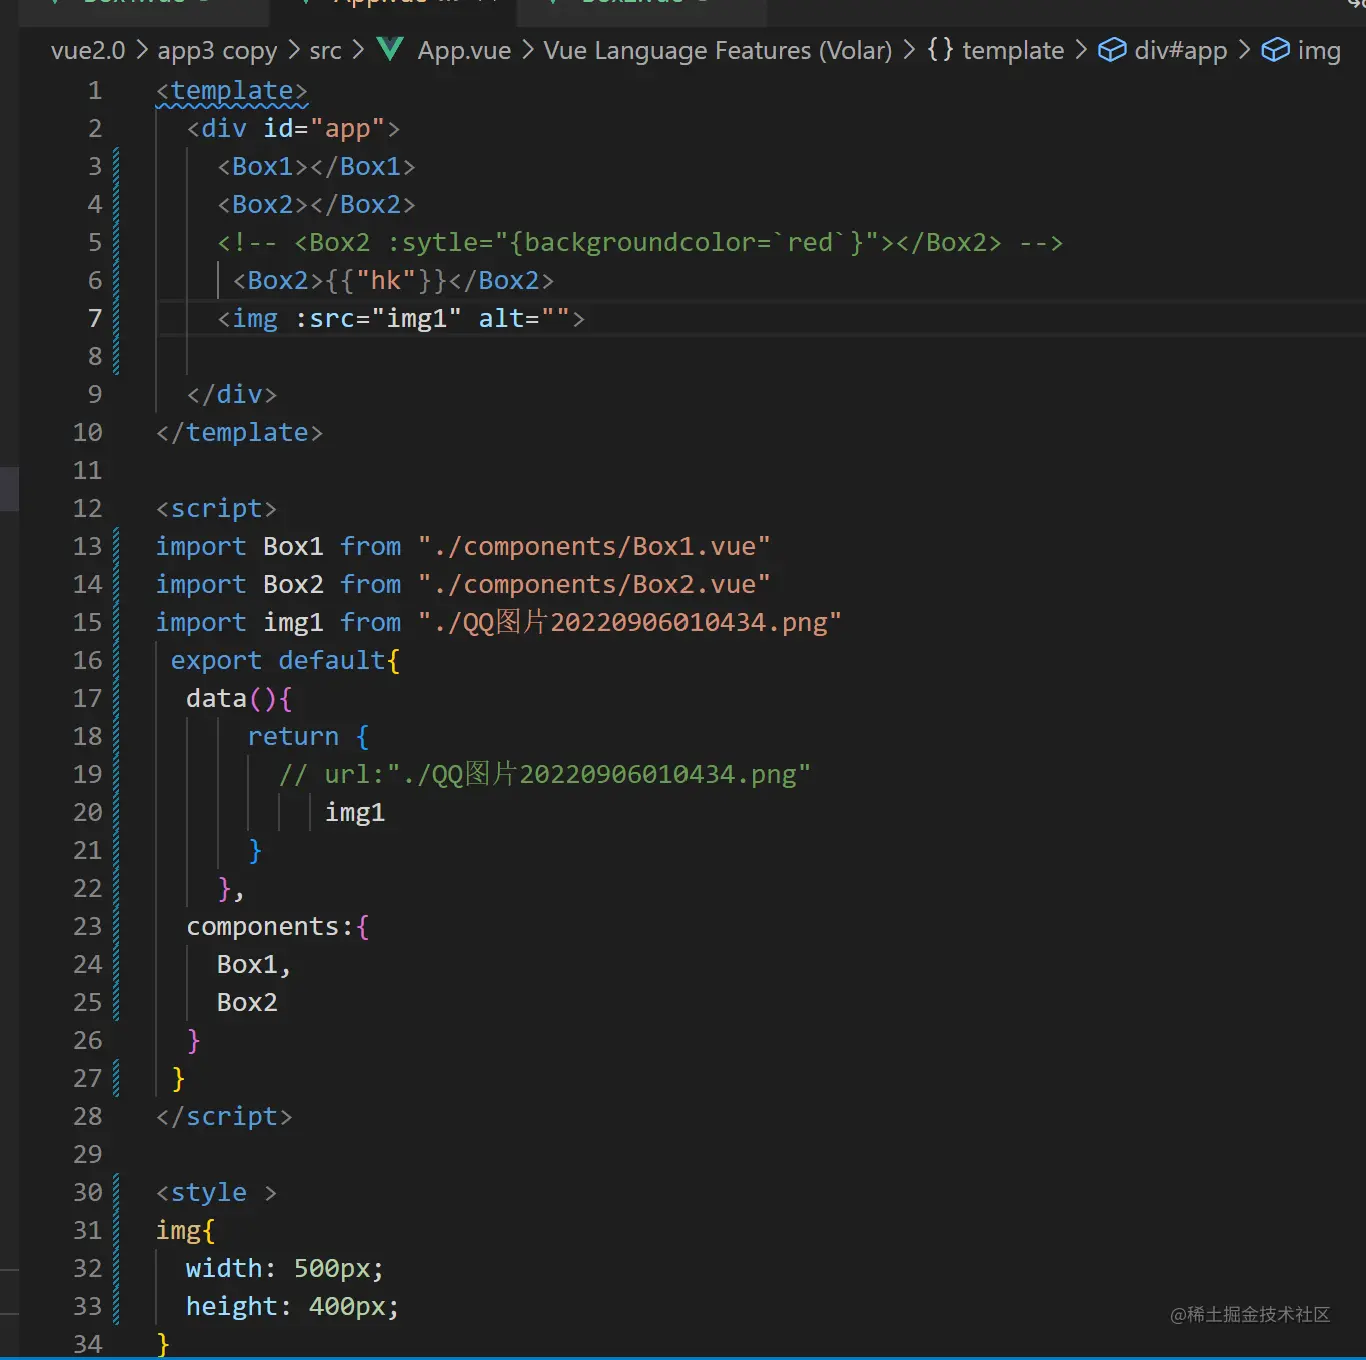Click the 'components:{' line
1366x1360 pixels.
[278, 927]
